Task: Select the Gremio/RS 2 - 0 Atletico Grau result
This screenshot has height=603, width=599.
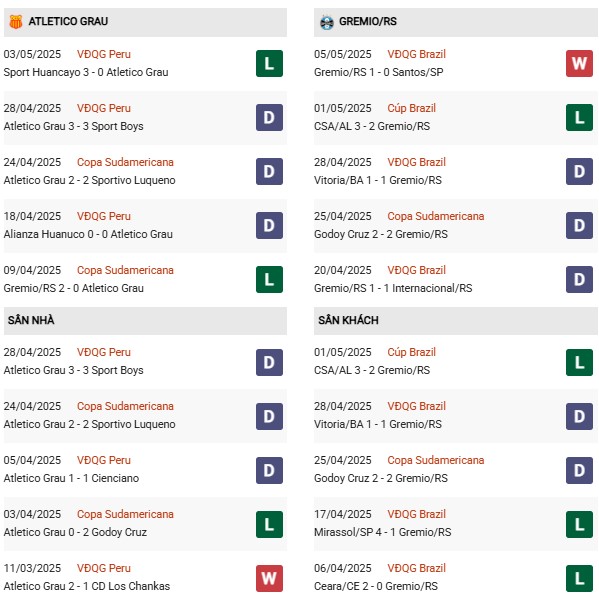Action: pos(74,288)
